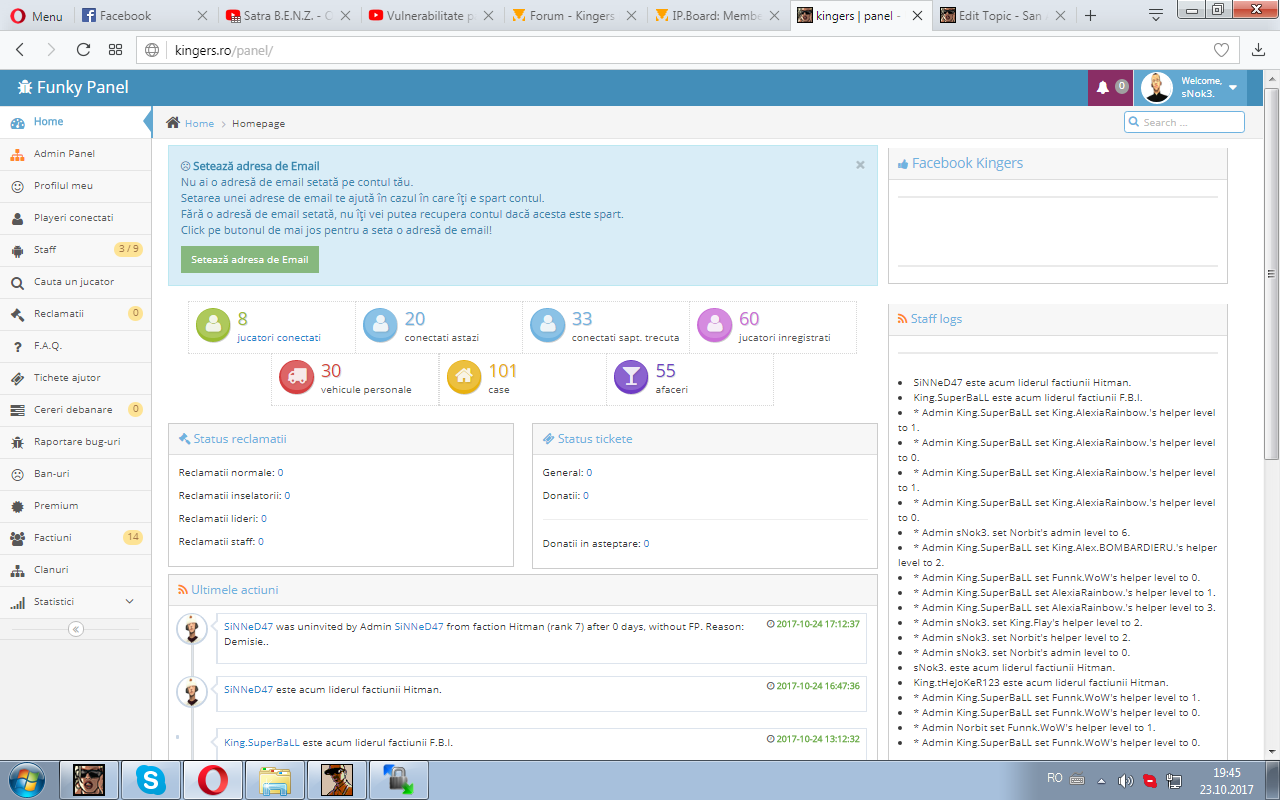Open the Windows Start button
1280x800 pixels.
point(26,779)
